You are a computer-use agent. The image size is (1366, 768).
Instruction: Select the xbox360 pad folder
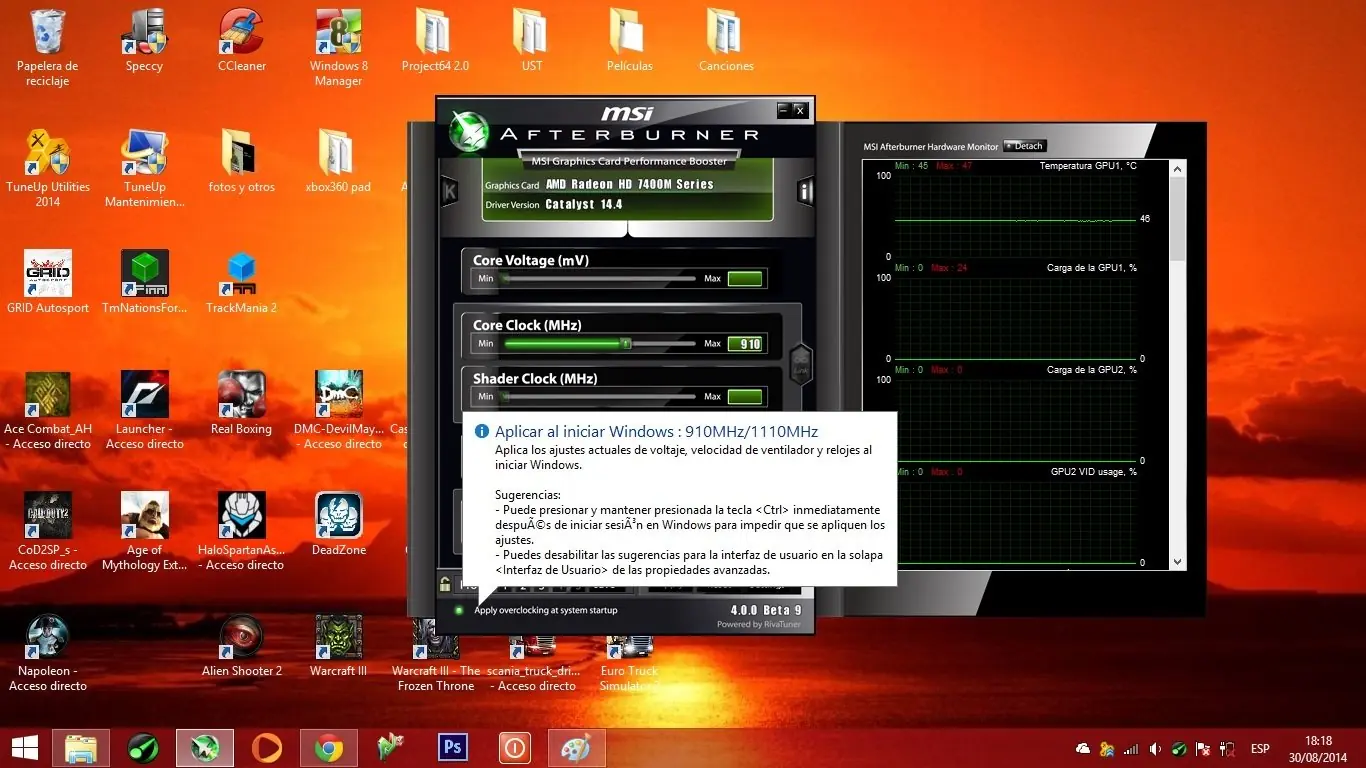pyautogui.click(x=338, y=162)
